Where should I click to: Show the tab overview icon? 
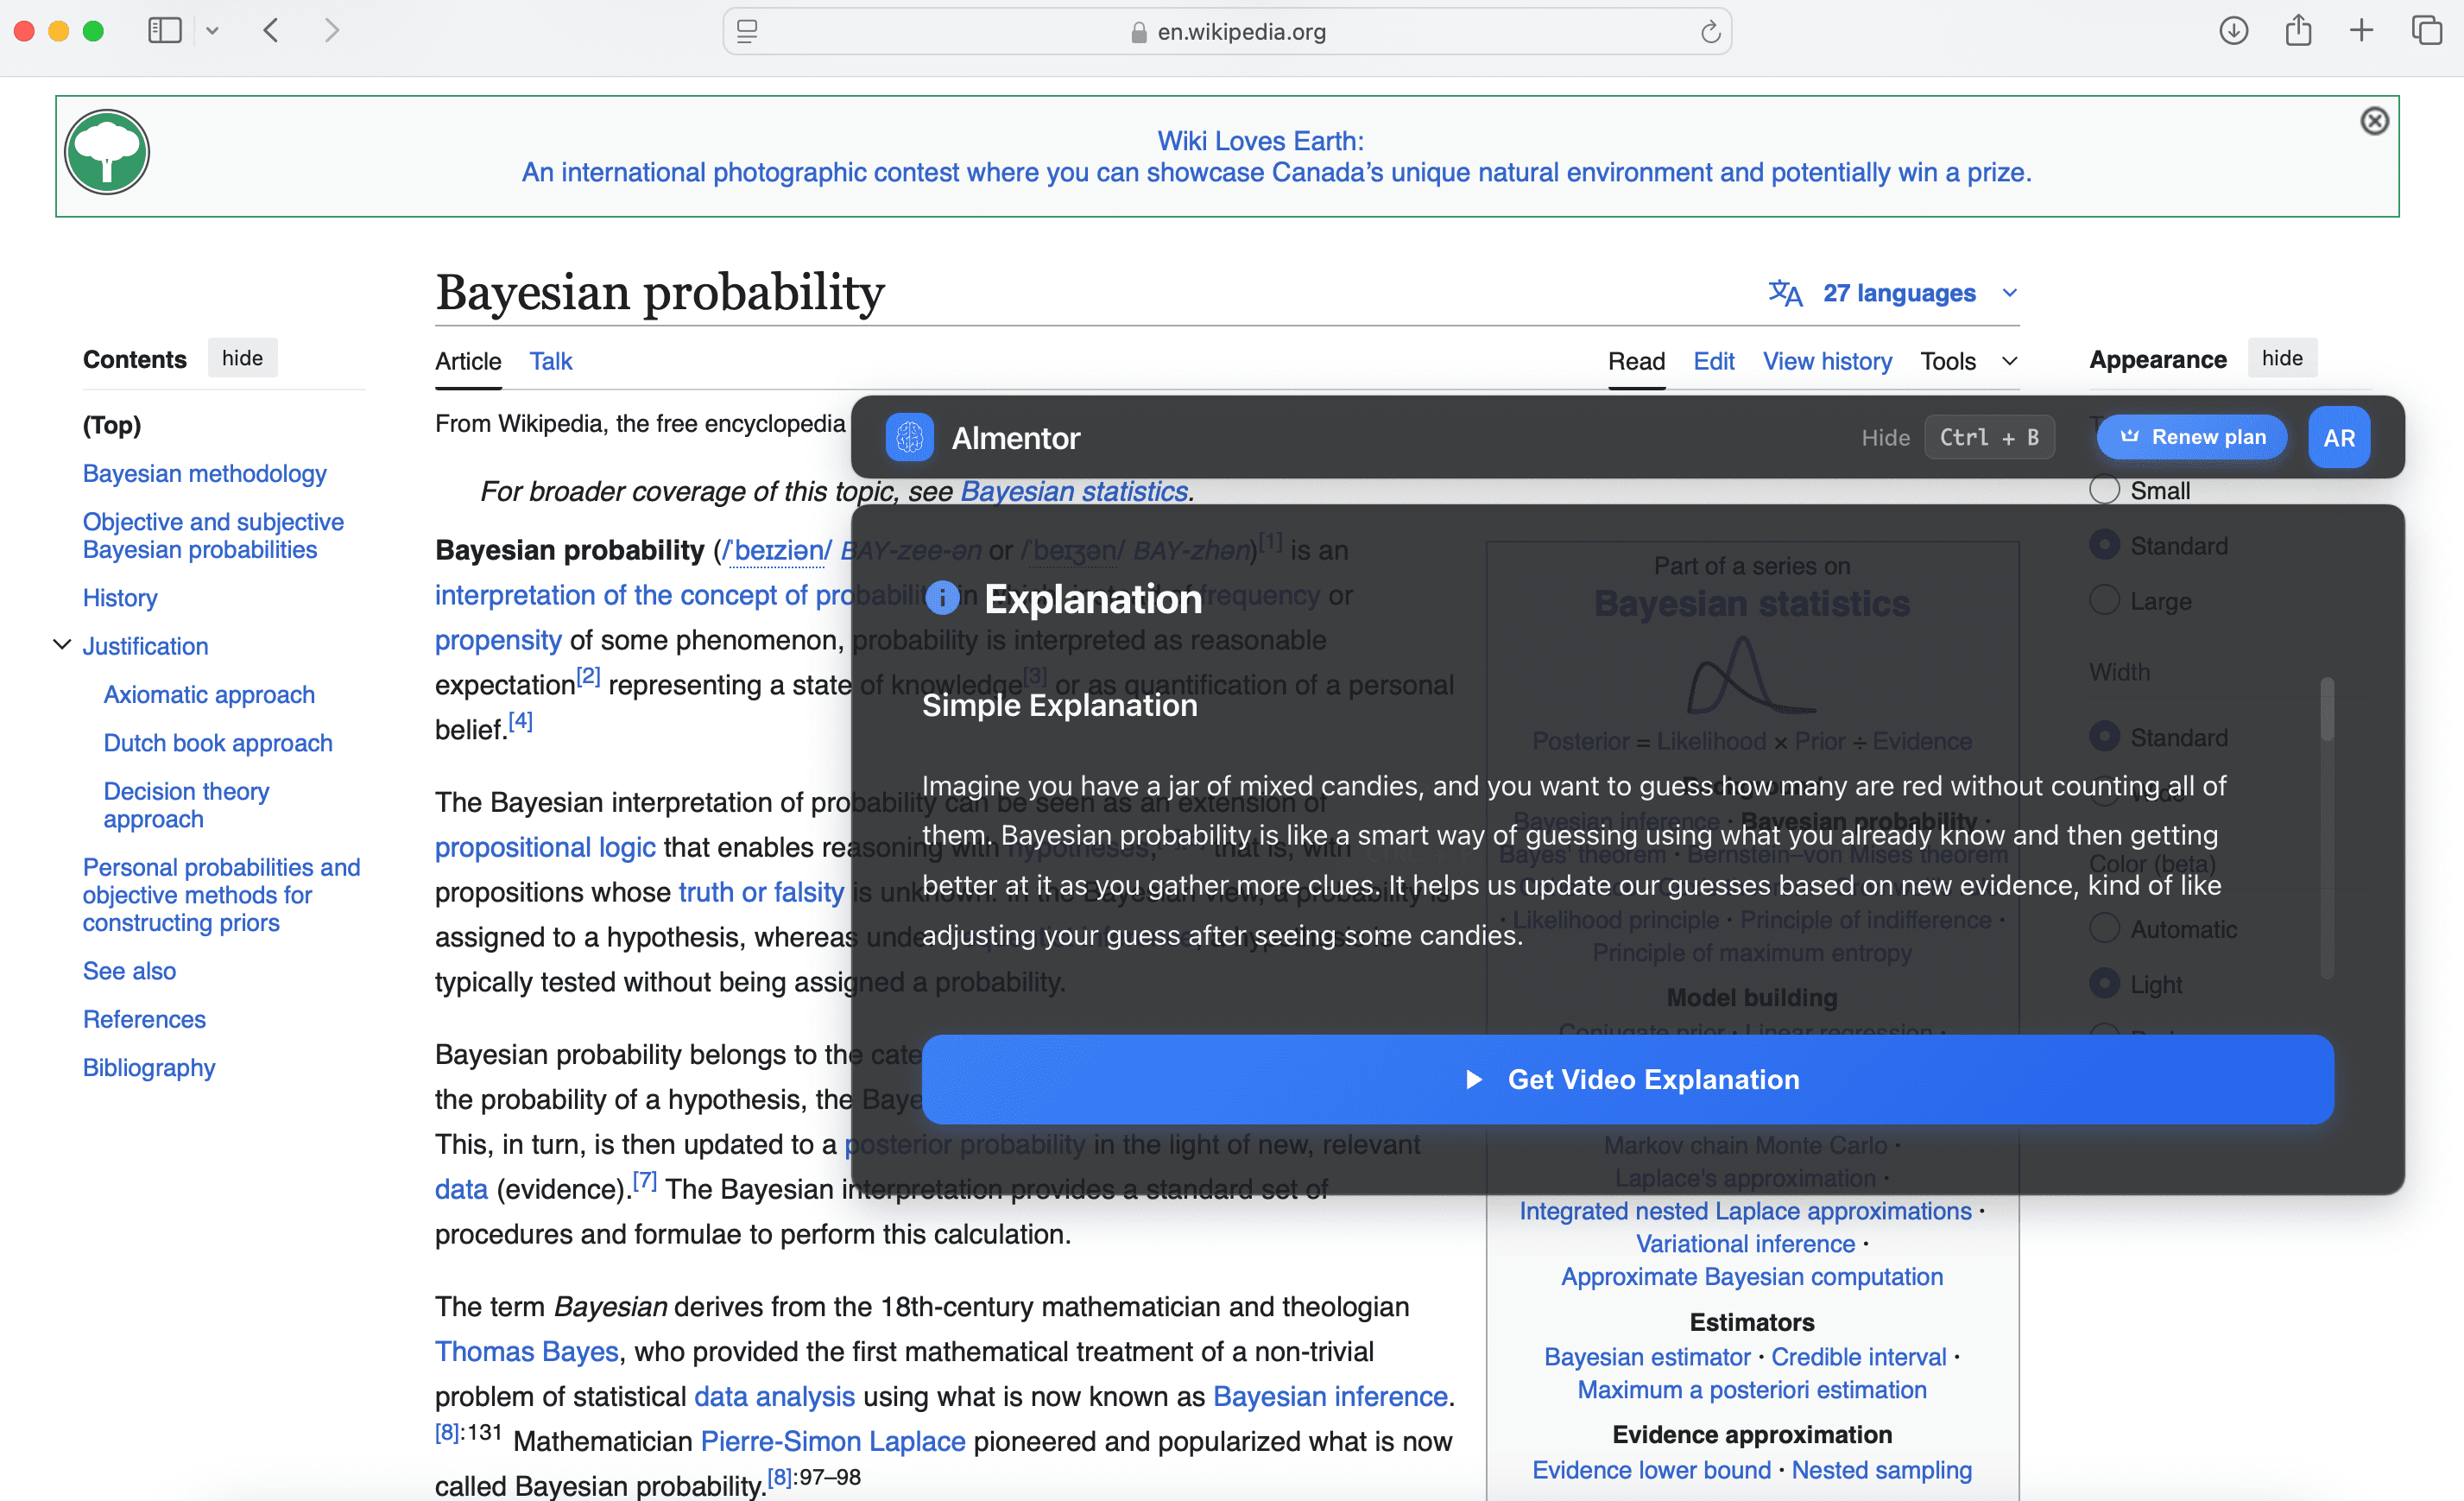tap(2427, 31)
